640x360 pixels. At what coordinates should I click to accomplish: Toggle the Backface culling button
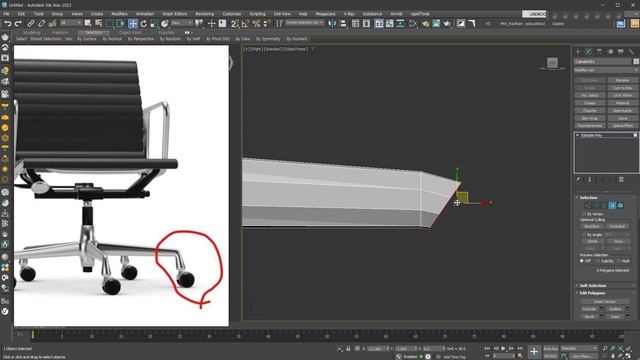(592, 226)
